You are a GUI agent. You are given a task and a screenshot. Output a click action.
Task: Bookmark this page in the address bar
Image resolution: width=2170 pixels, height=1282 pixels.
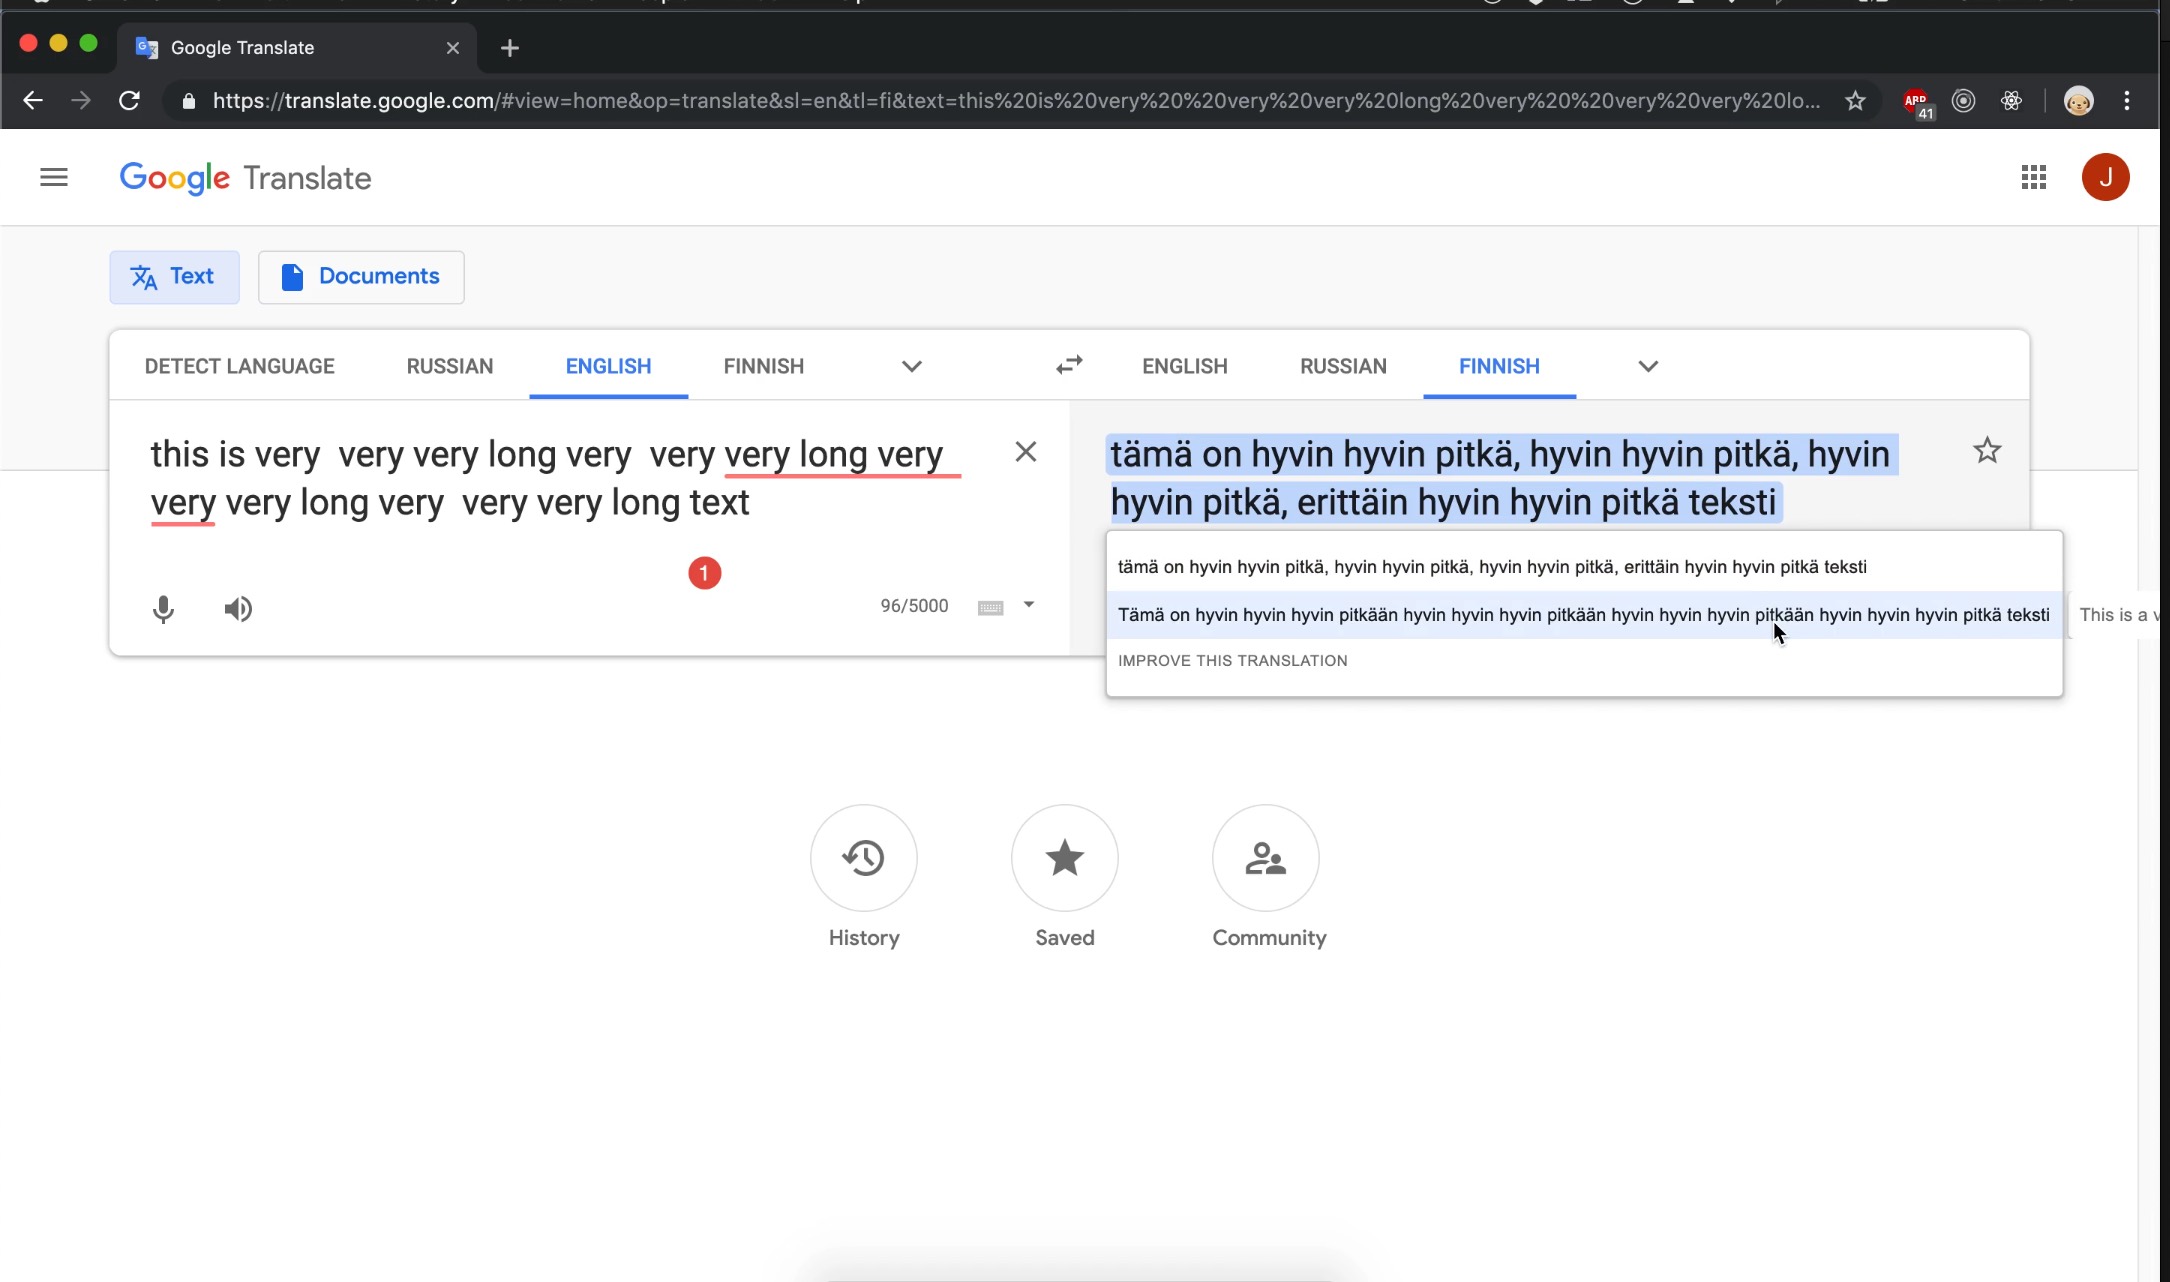tap(1856, 101)
